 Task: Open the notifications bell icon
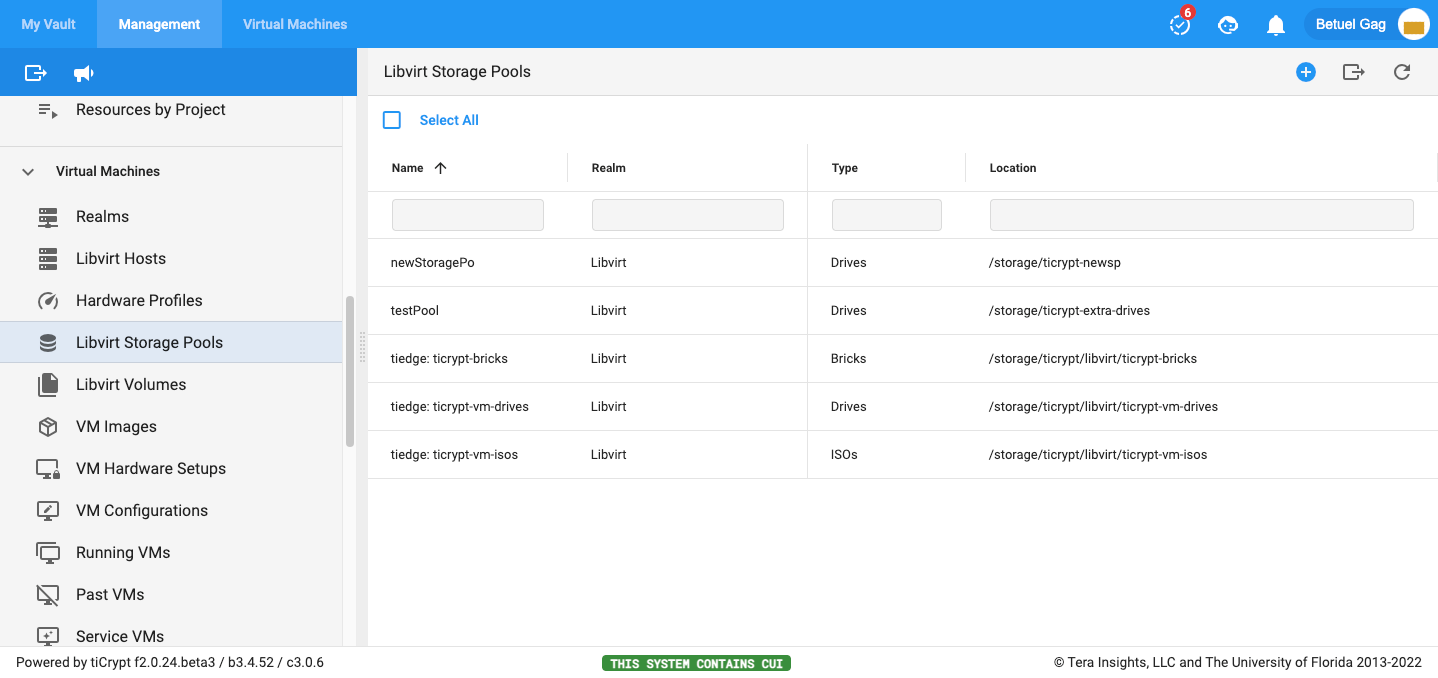pos(1276,25)
